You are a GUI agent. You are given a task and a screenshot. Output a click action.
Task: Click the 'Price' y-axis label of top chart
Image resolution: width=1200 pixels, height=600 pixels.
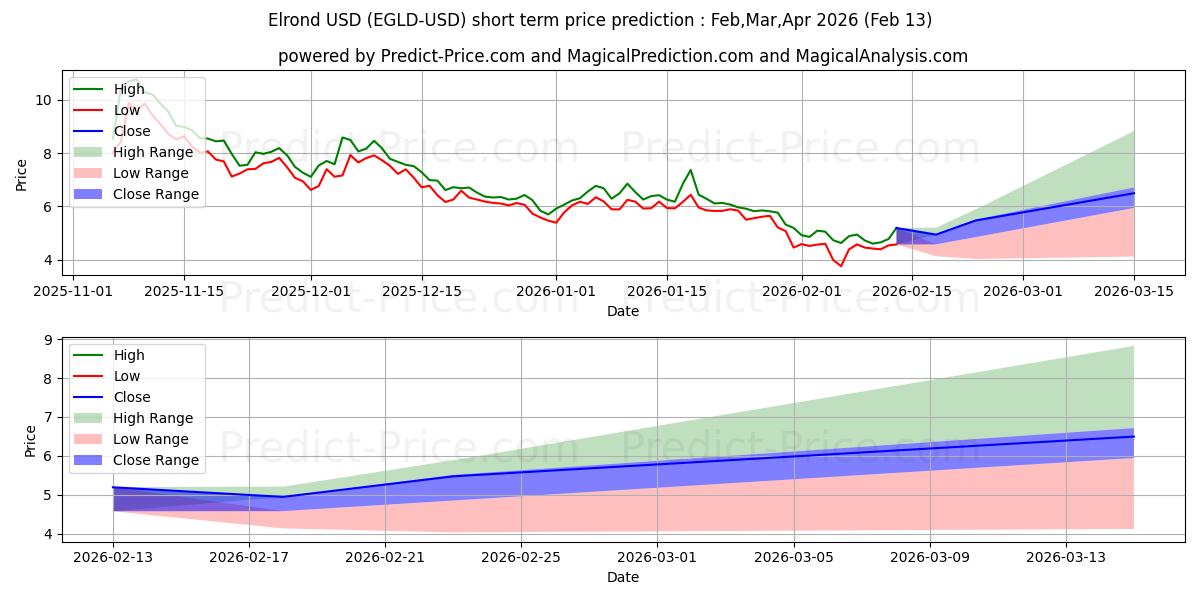[22, 174]
